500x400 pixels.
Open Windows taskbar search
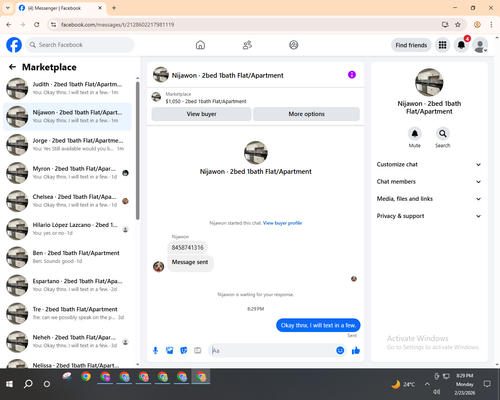pyautogui.click(x=28, y=384)
